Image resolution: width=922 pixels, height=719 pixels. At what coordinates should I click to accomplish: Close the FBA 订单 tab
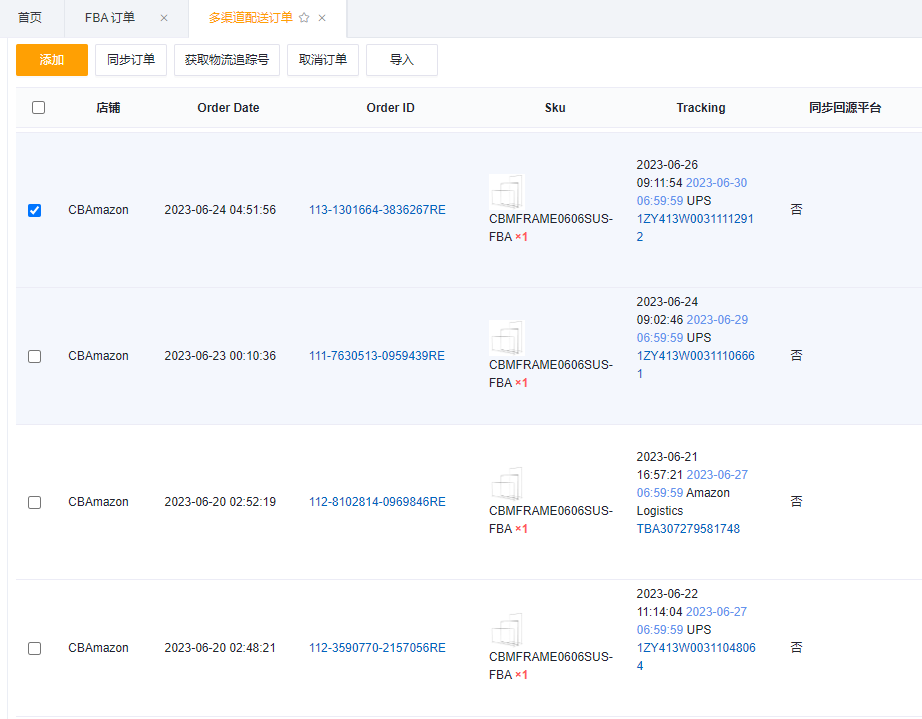coord(164,18)
